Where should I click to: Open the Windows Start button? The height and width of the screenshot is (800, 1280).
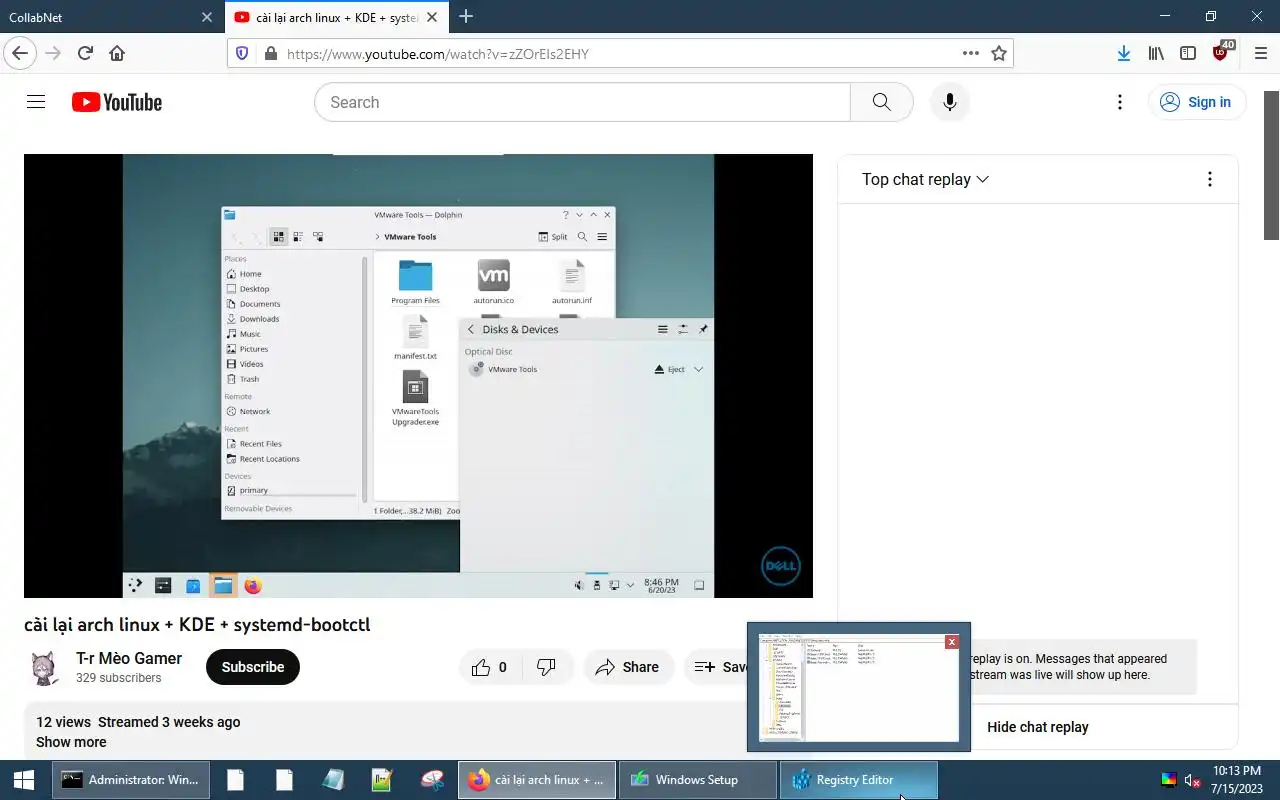tap(24, 780)
